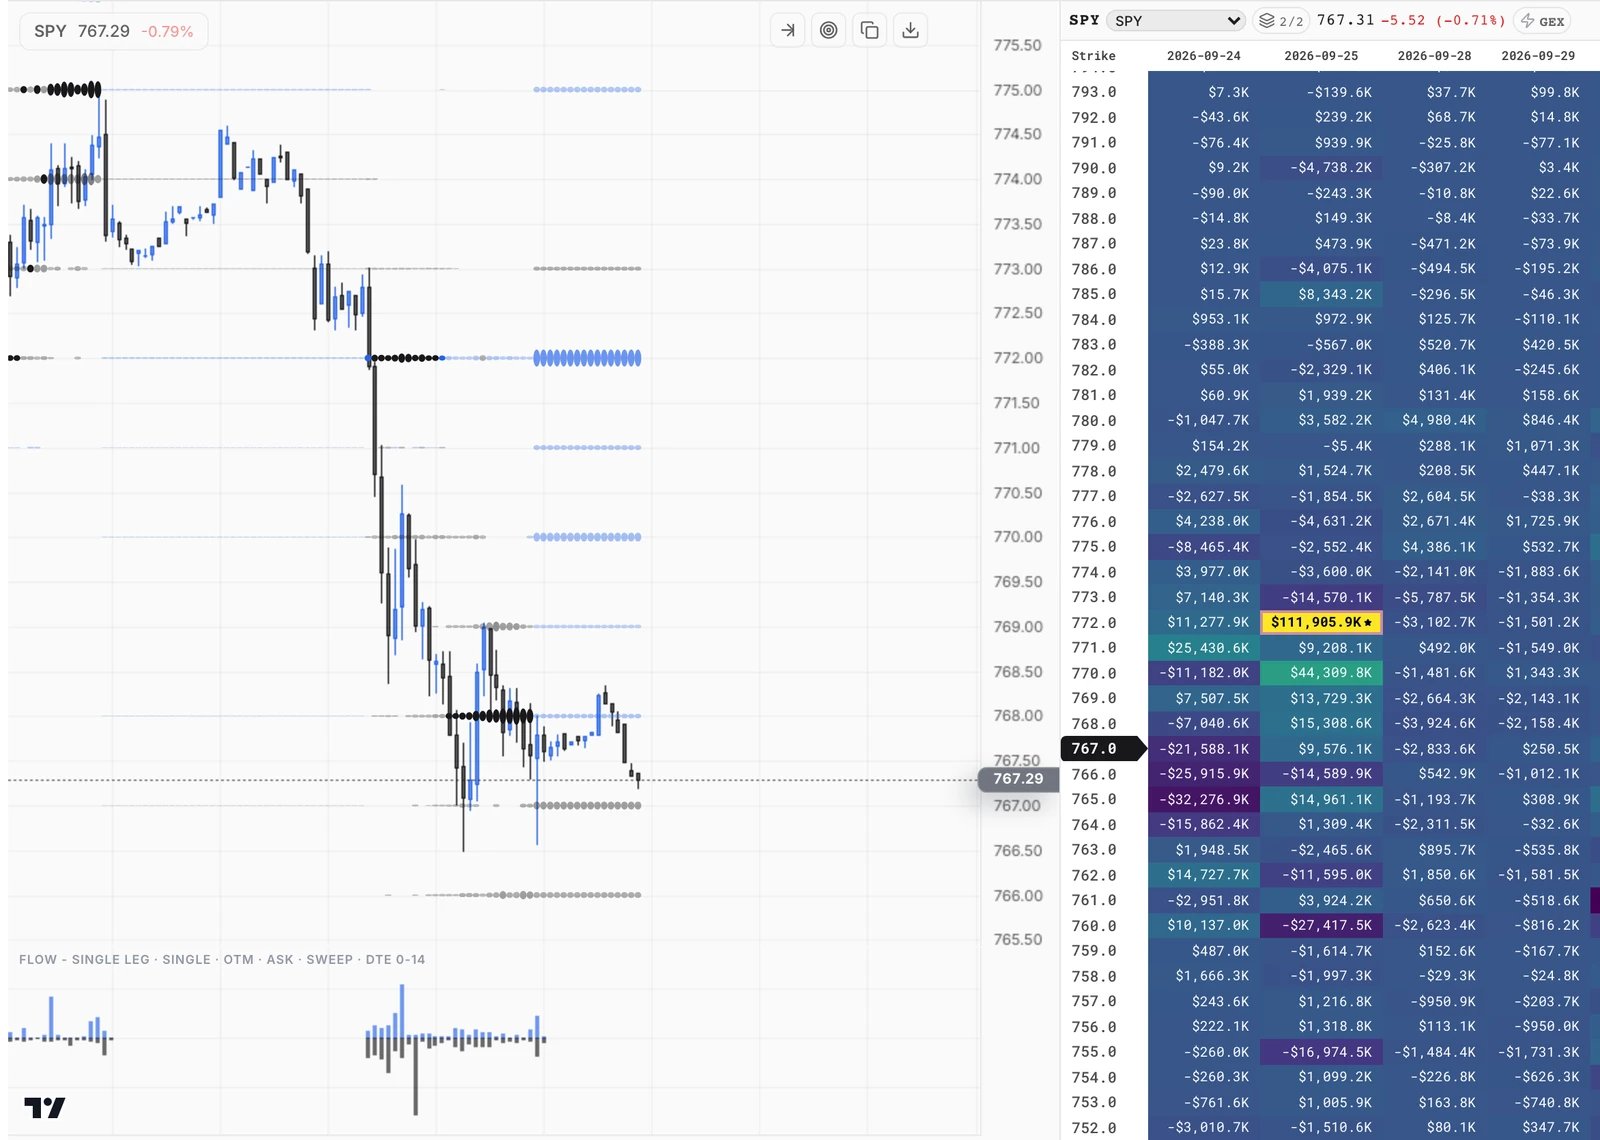Click the scroll-to-latest arrow icon above the chart
Viewport: 1600px width, 1140px height.
[788, 30]
